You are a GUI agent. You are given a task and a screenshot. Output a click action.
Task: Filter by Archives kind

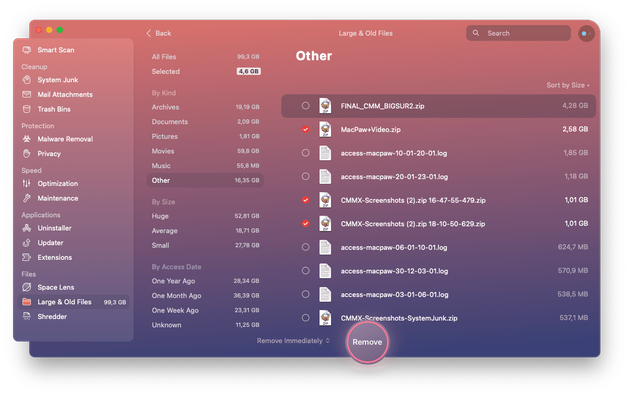[x=205, y=107]
